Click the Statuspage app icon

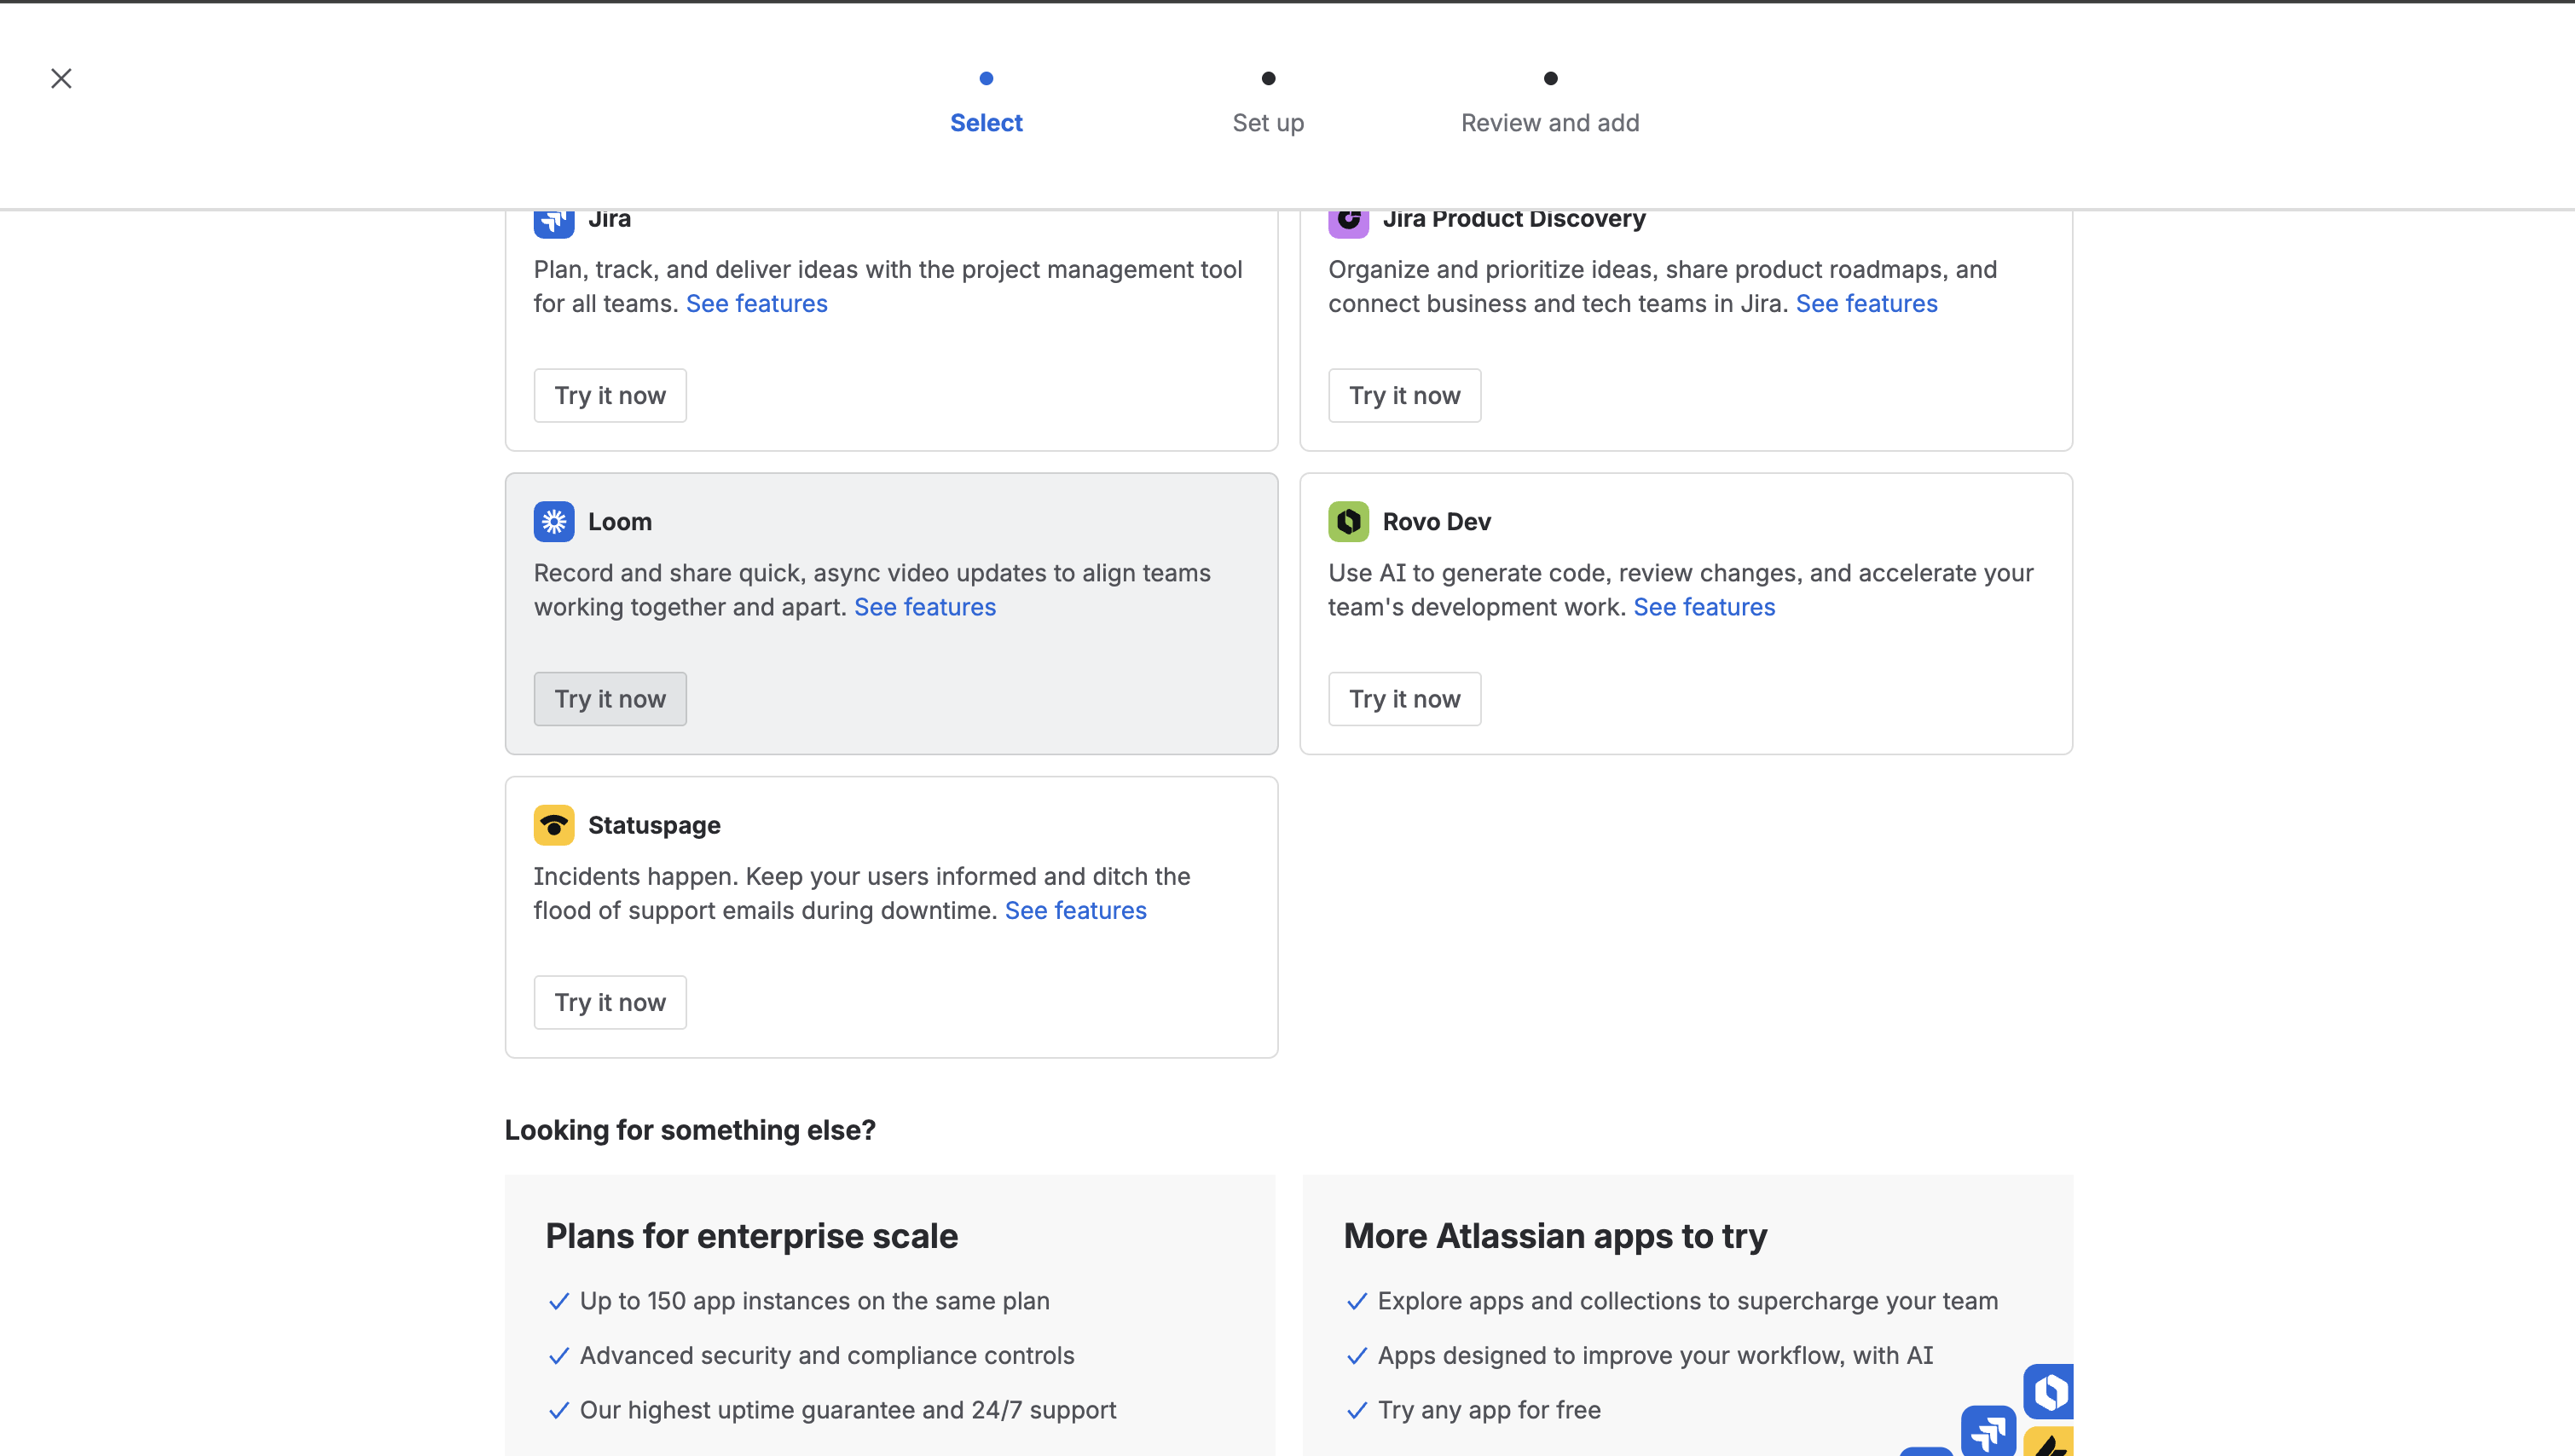[x=553, y=825]
